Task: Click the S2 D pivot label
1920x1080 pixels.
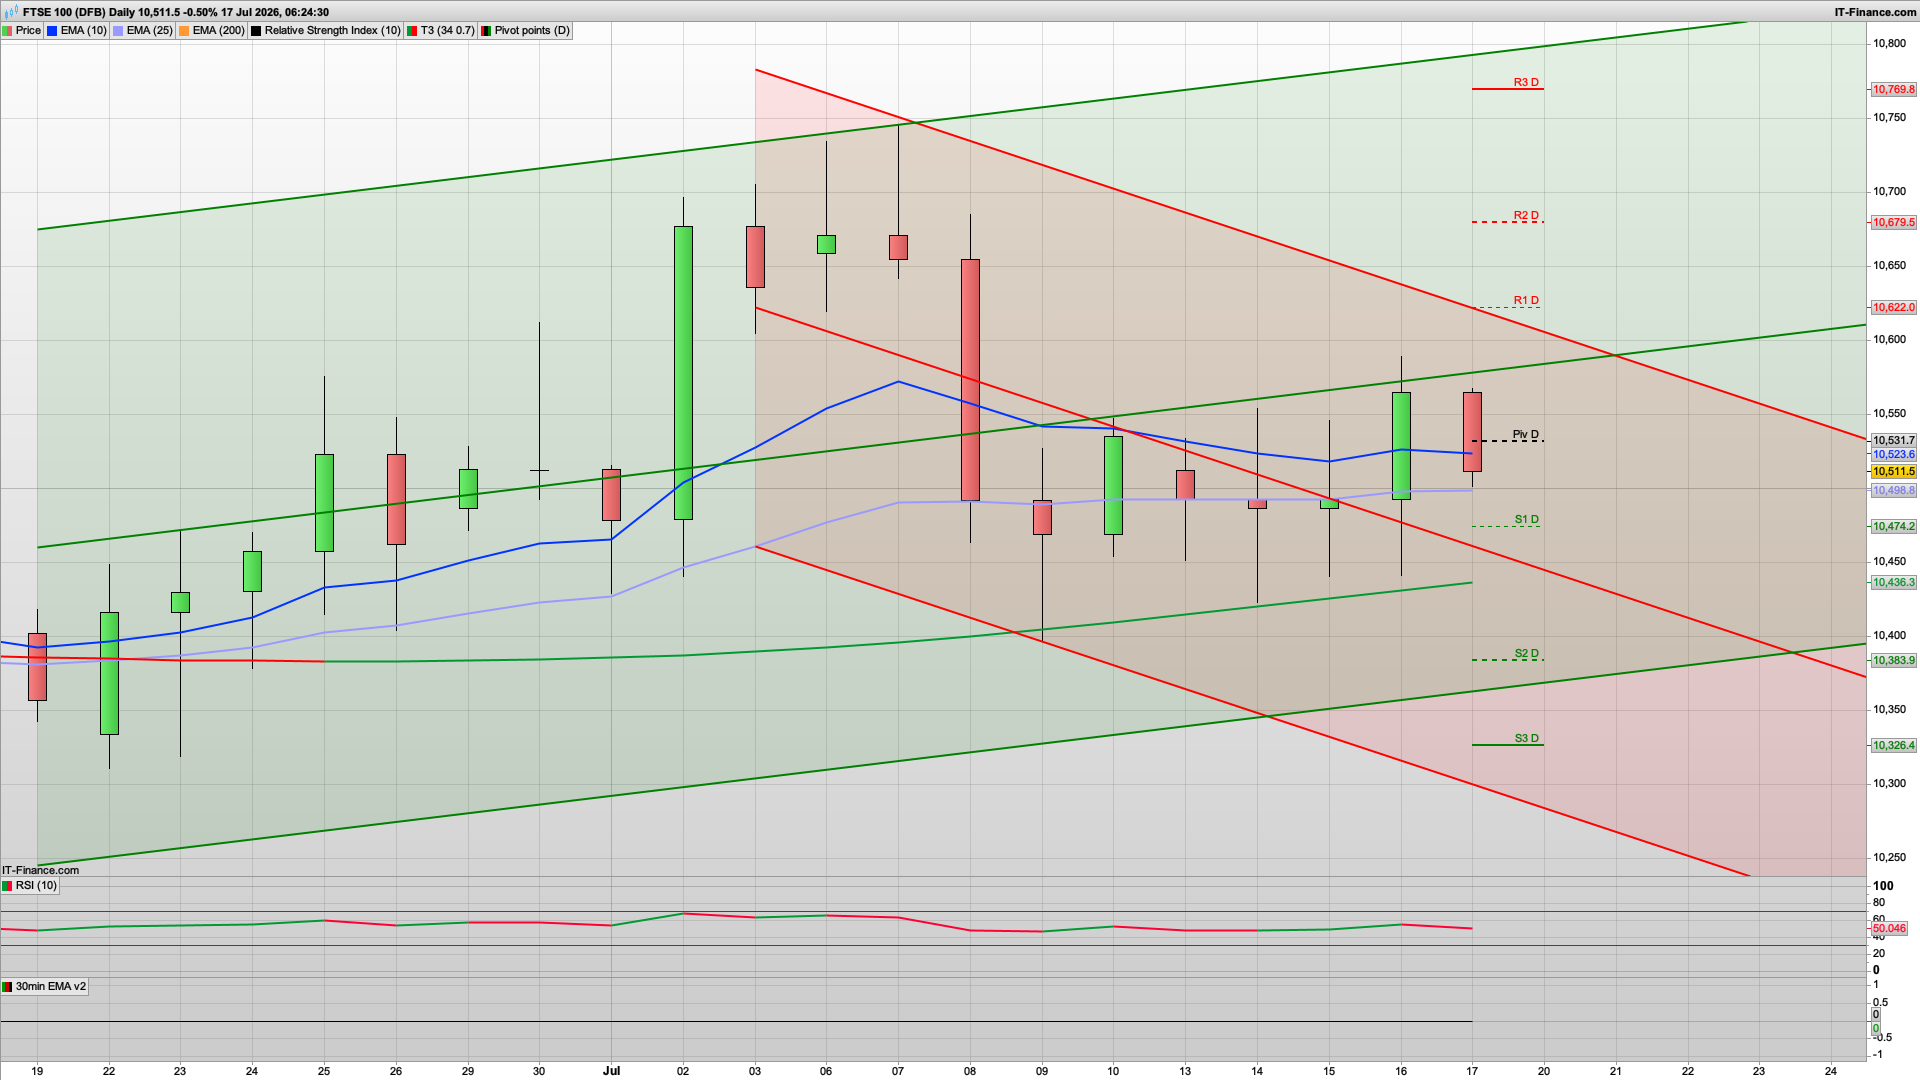Action: [1526, 654]
